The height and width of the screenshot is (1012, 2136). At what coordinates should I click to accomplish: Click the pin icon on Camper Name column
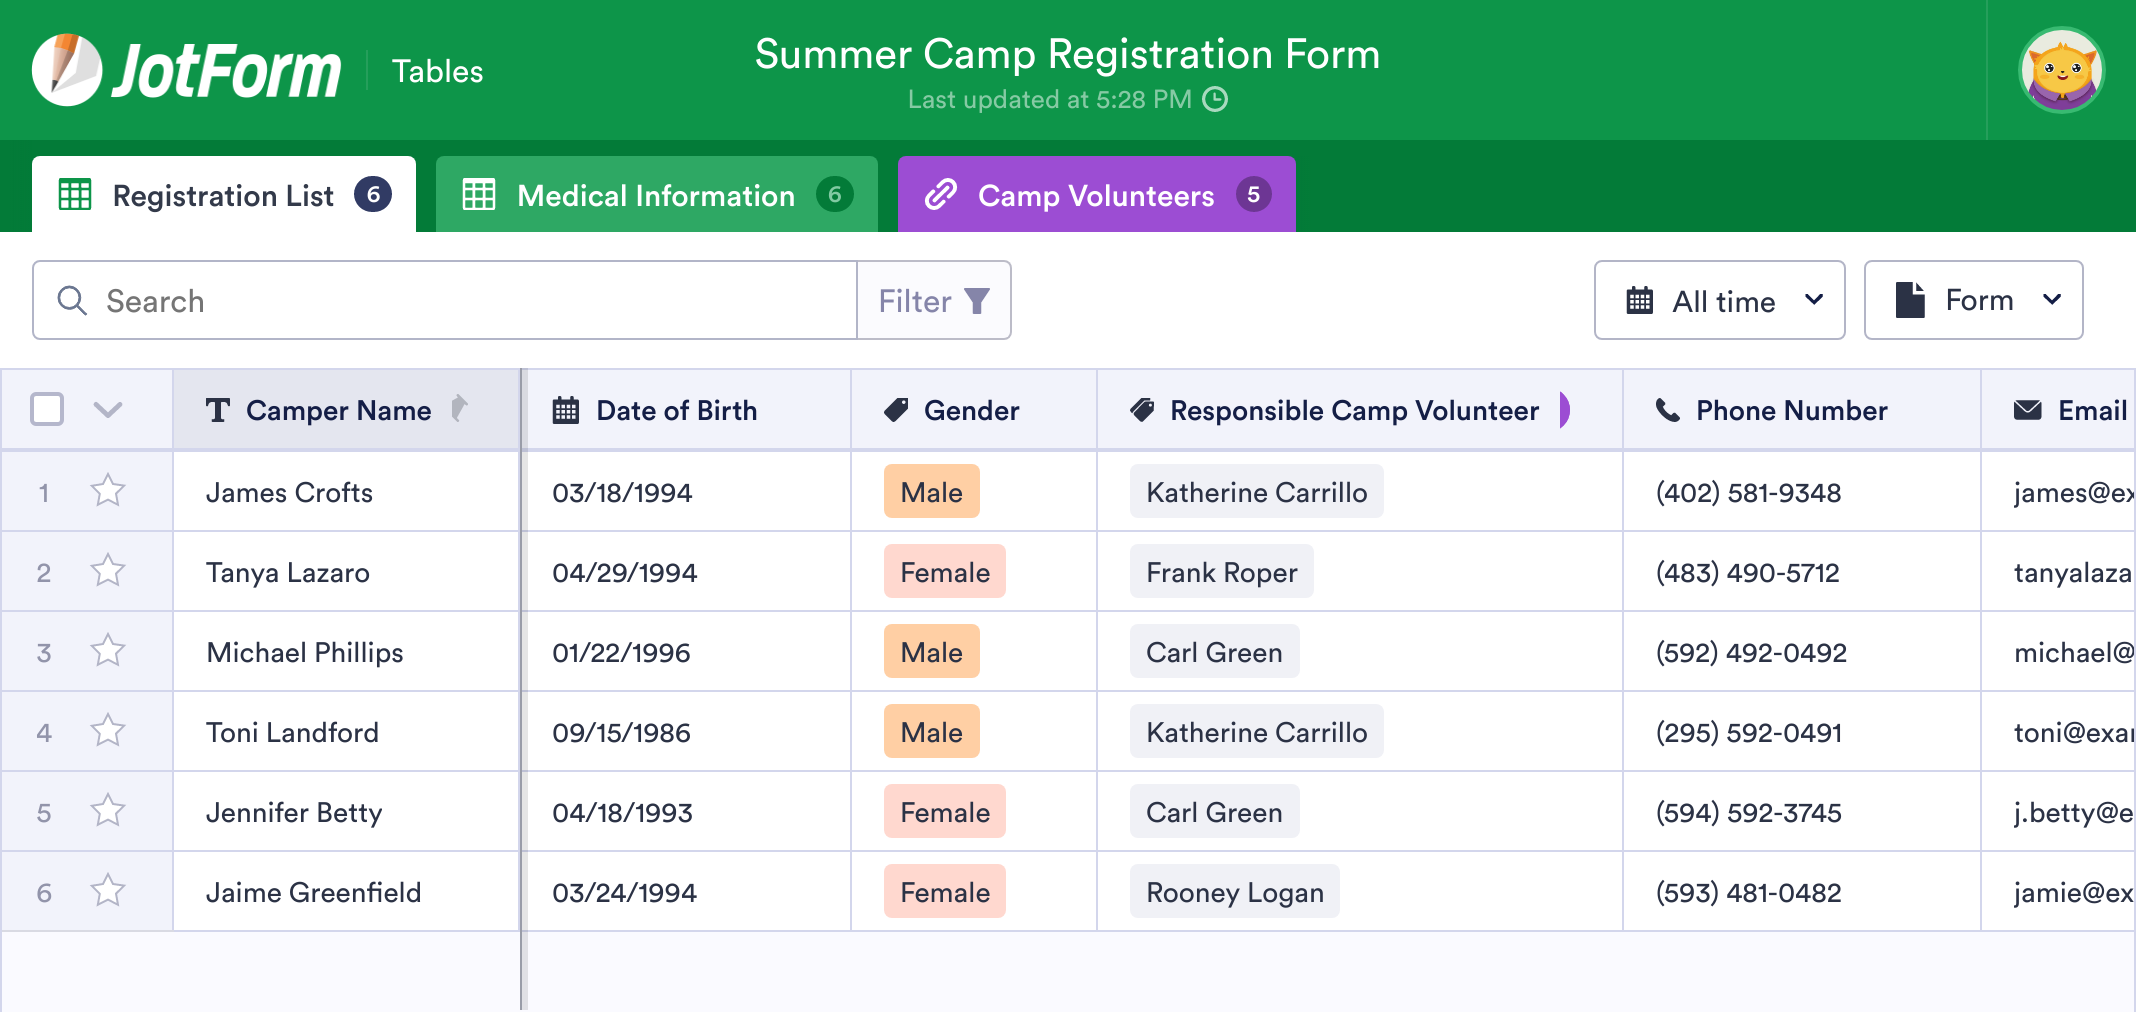point(459,408)
